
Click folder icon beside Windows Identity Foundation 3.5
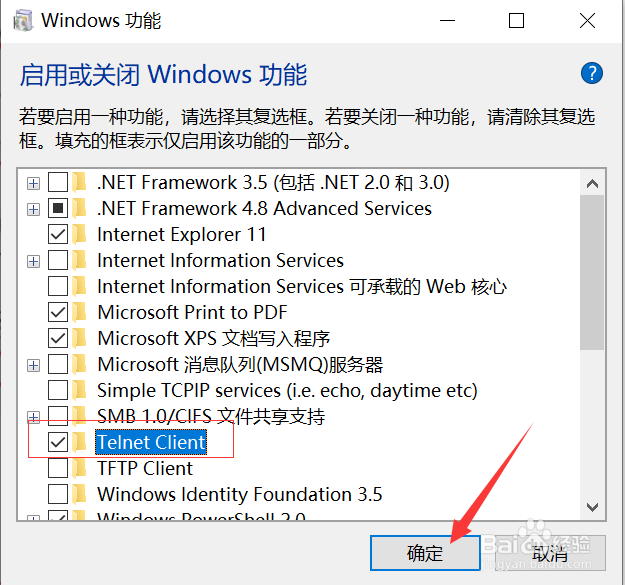[x=82, y=494]
